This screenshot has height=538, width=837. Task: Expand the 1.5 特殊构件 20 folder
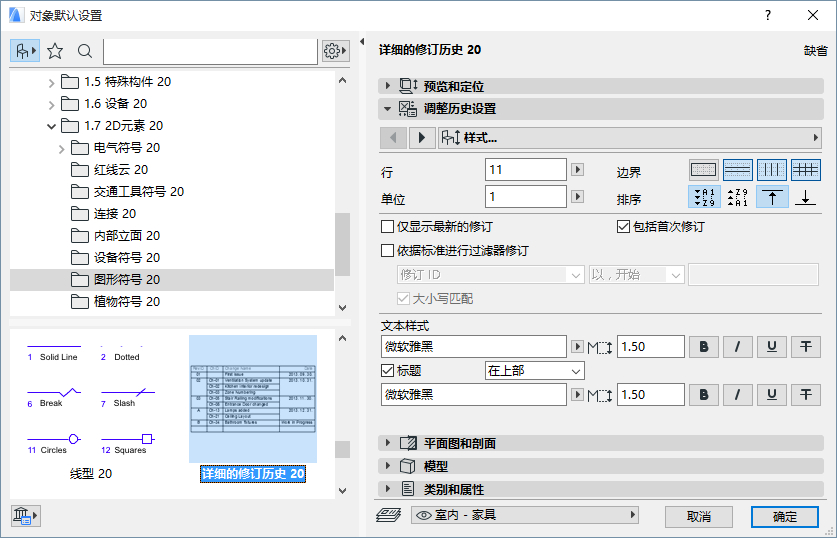pyautogui.click(x=51, y=83)
